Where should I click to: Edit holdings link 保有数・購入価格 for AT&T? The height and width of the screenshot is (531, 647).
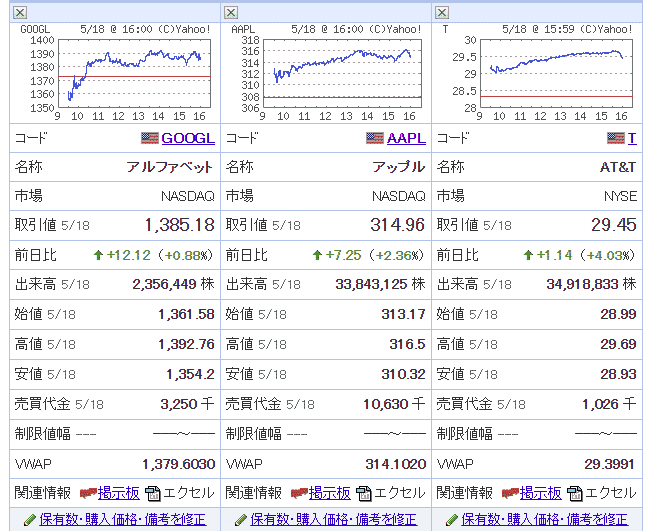pos(544,520)
